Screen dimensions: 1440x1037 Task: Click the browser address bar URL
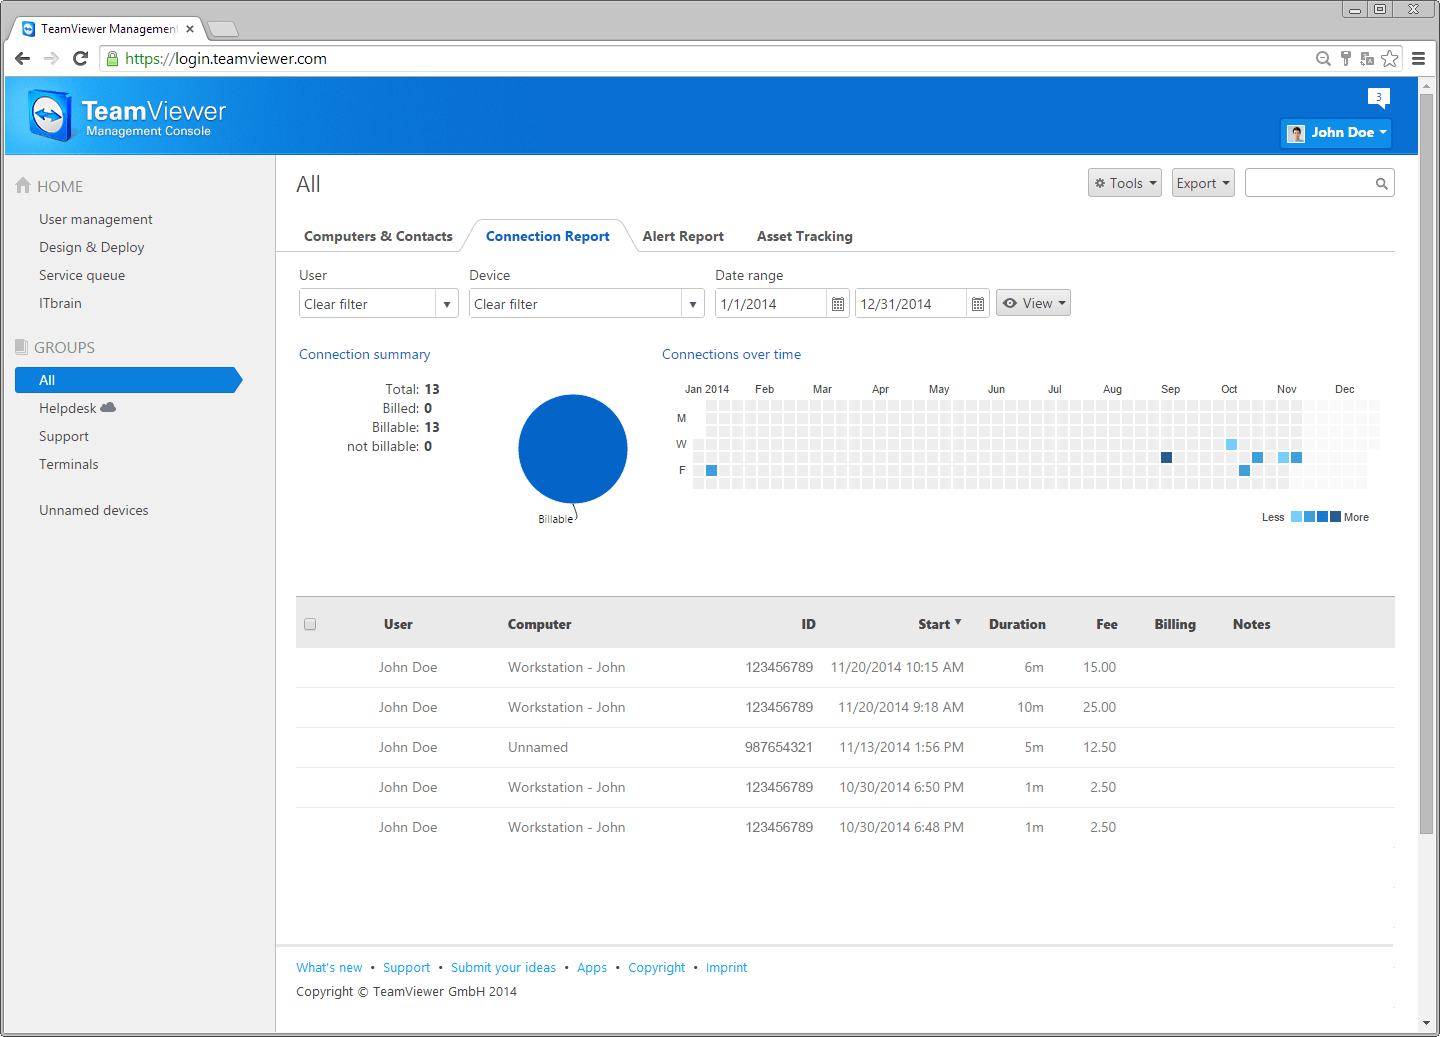point(226,59)
